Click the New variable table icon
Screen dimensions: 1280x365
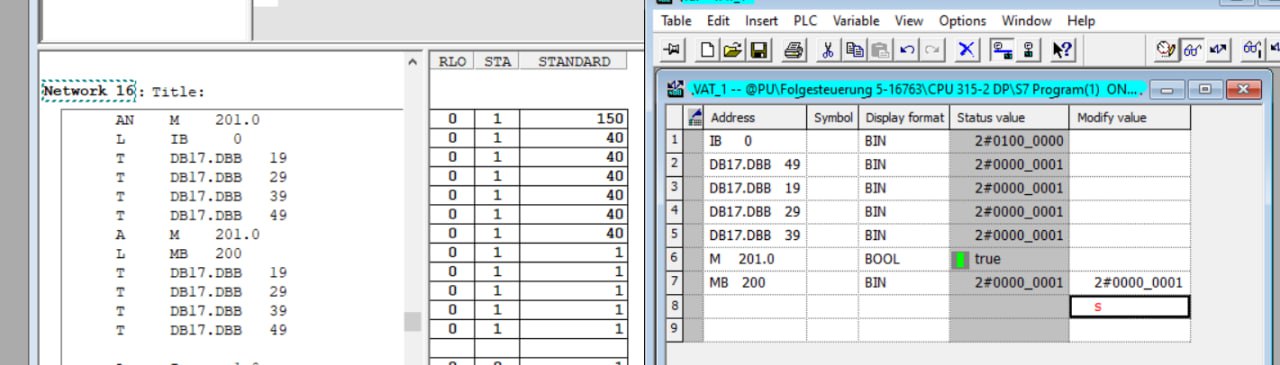(x=708, y=49)
